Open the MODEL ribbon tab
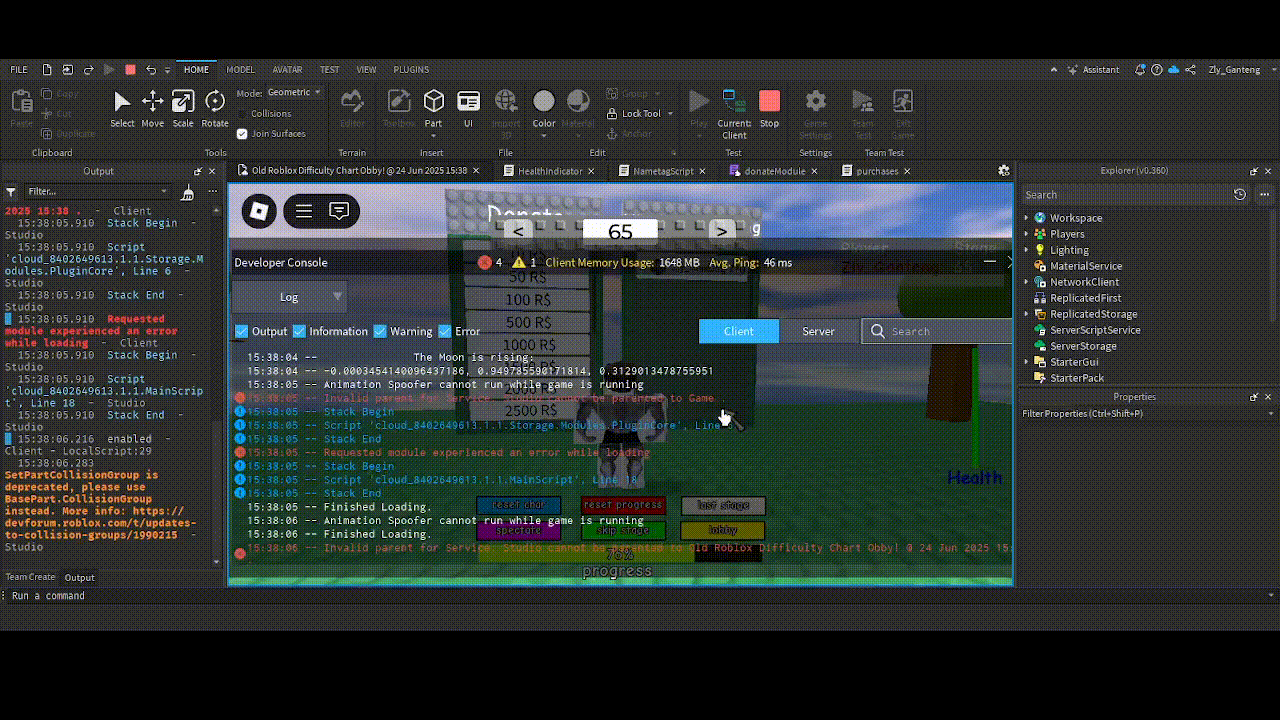Viewport: 1280px width, 720px height. click(x=240, y=70)
